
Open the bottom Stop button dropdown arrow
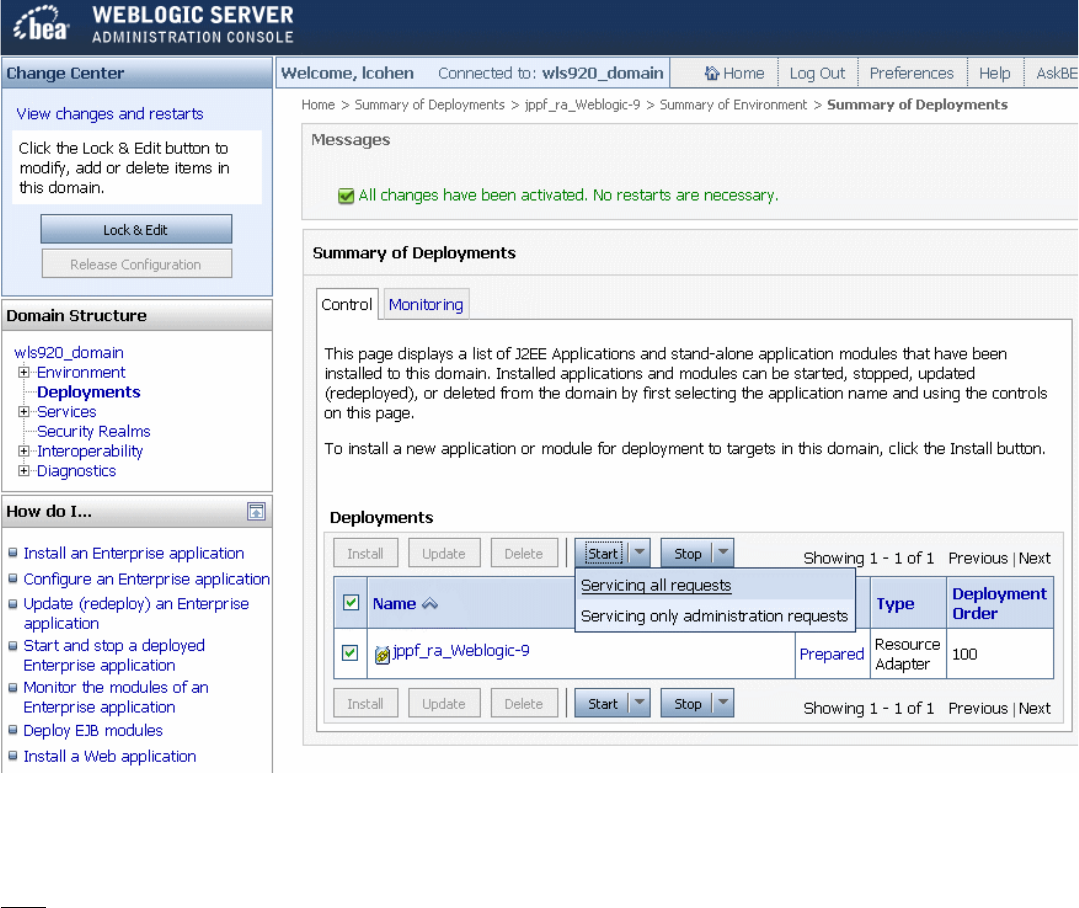(723, 703)
